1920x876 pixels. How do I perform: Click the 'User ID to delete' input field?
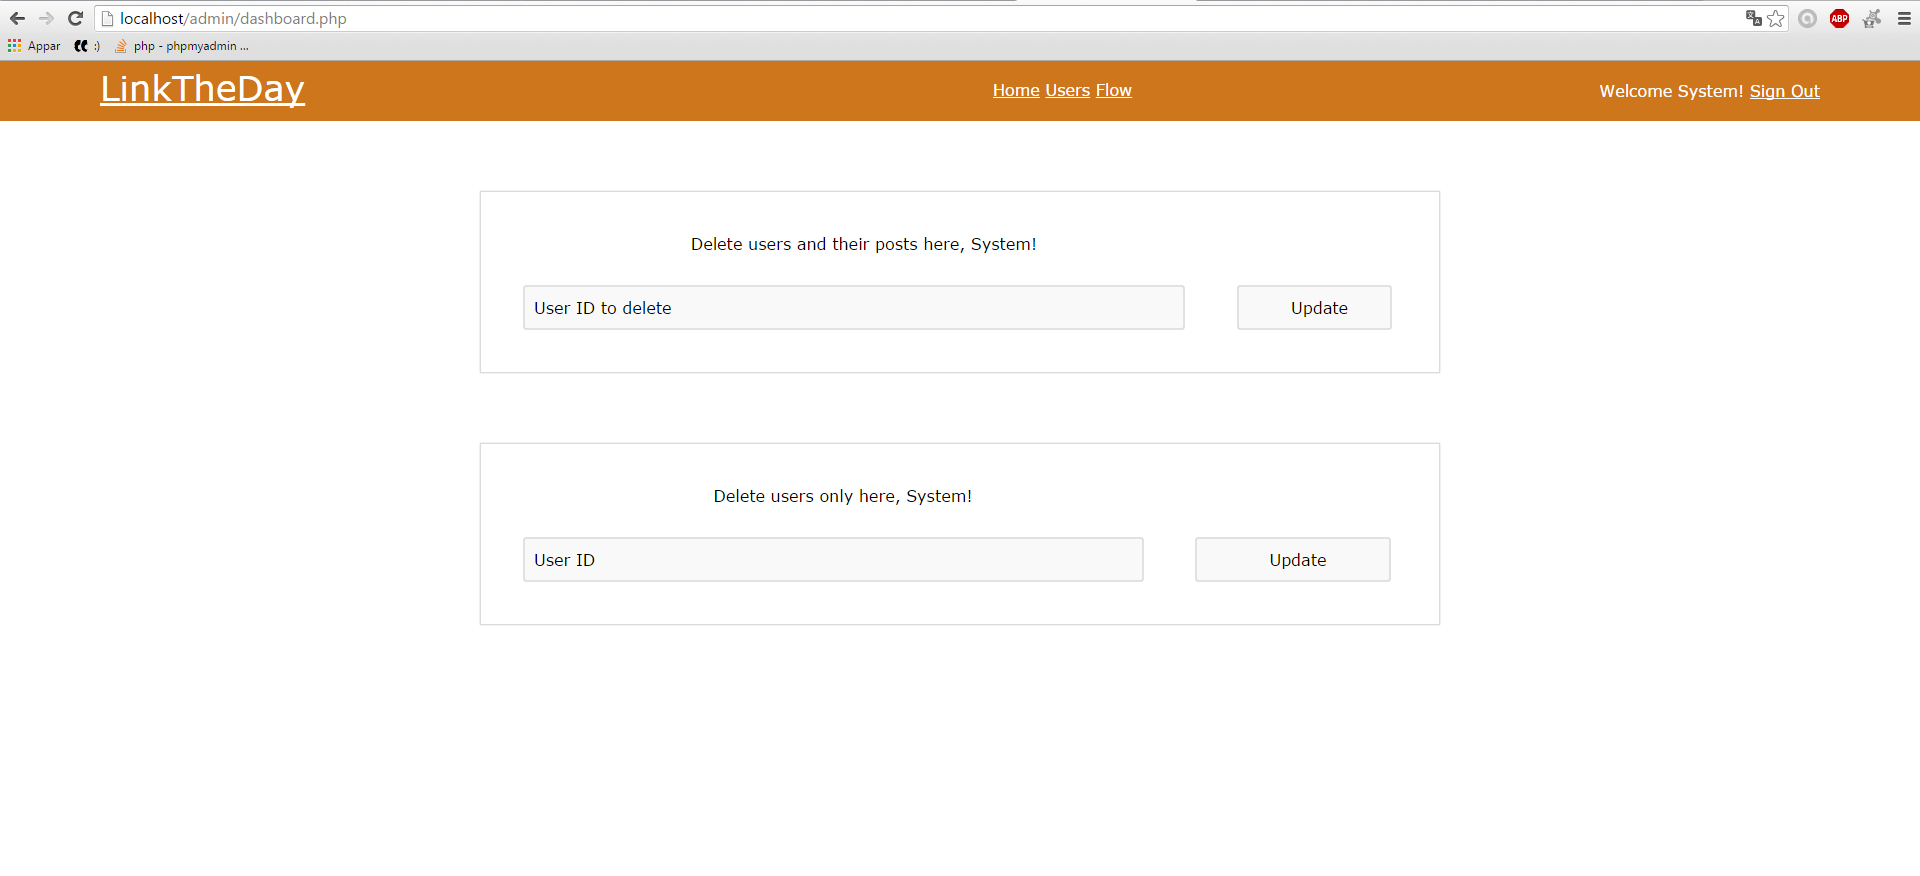853,308
